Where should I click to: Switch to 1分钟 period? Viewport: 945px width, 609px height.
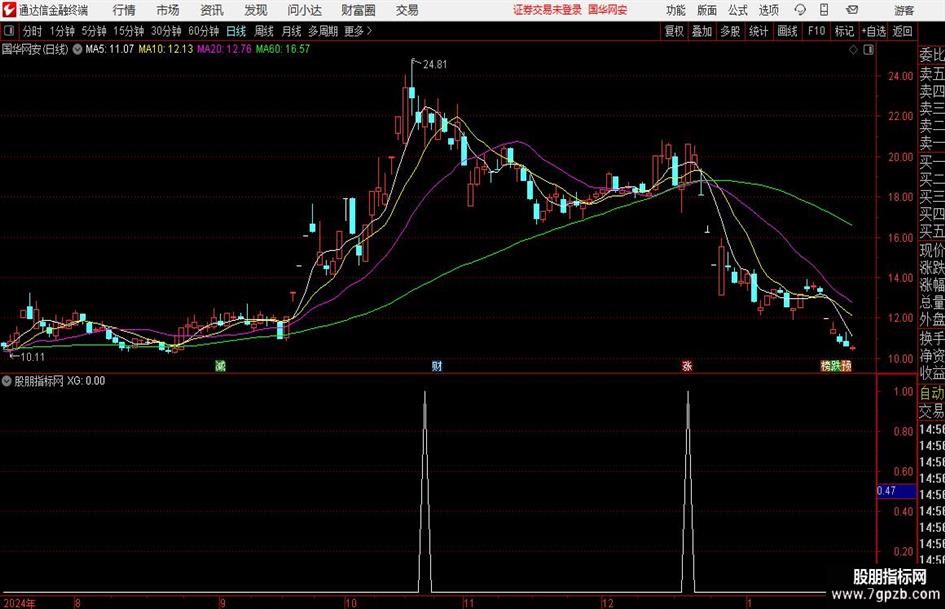(x=62, y=31)
